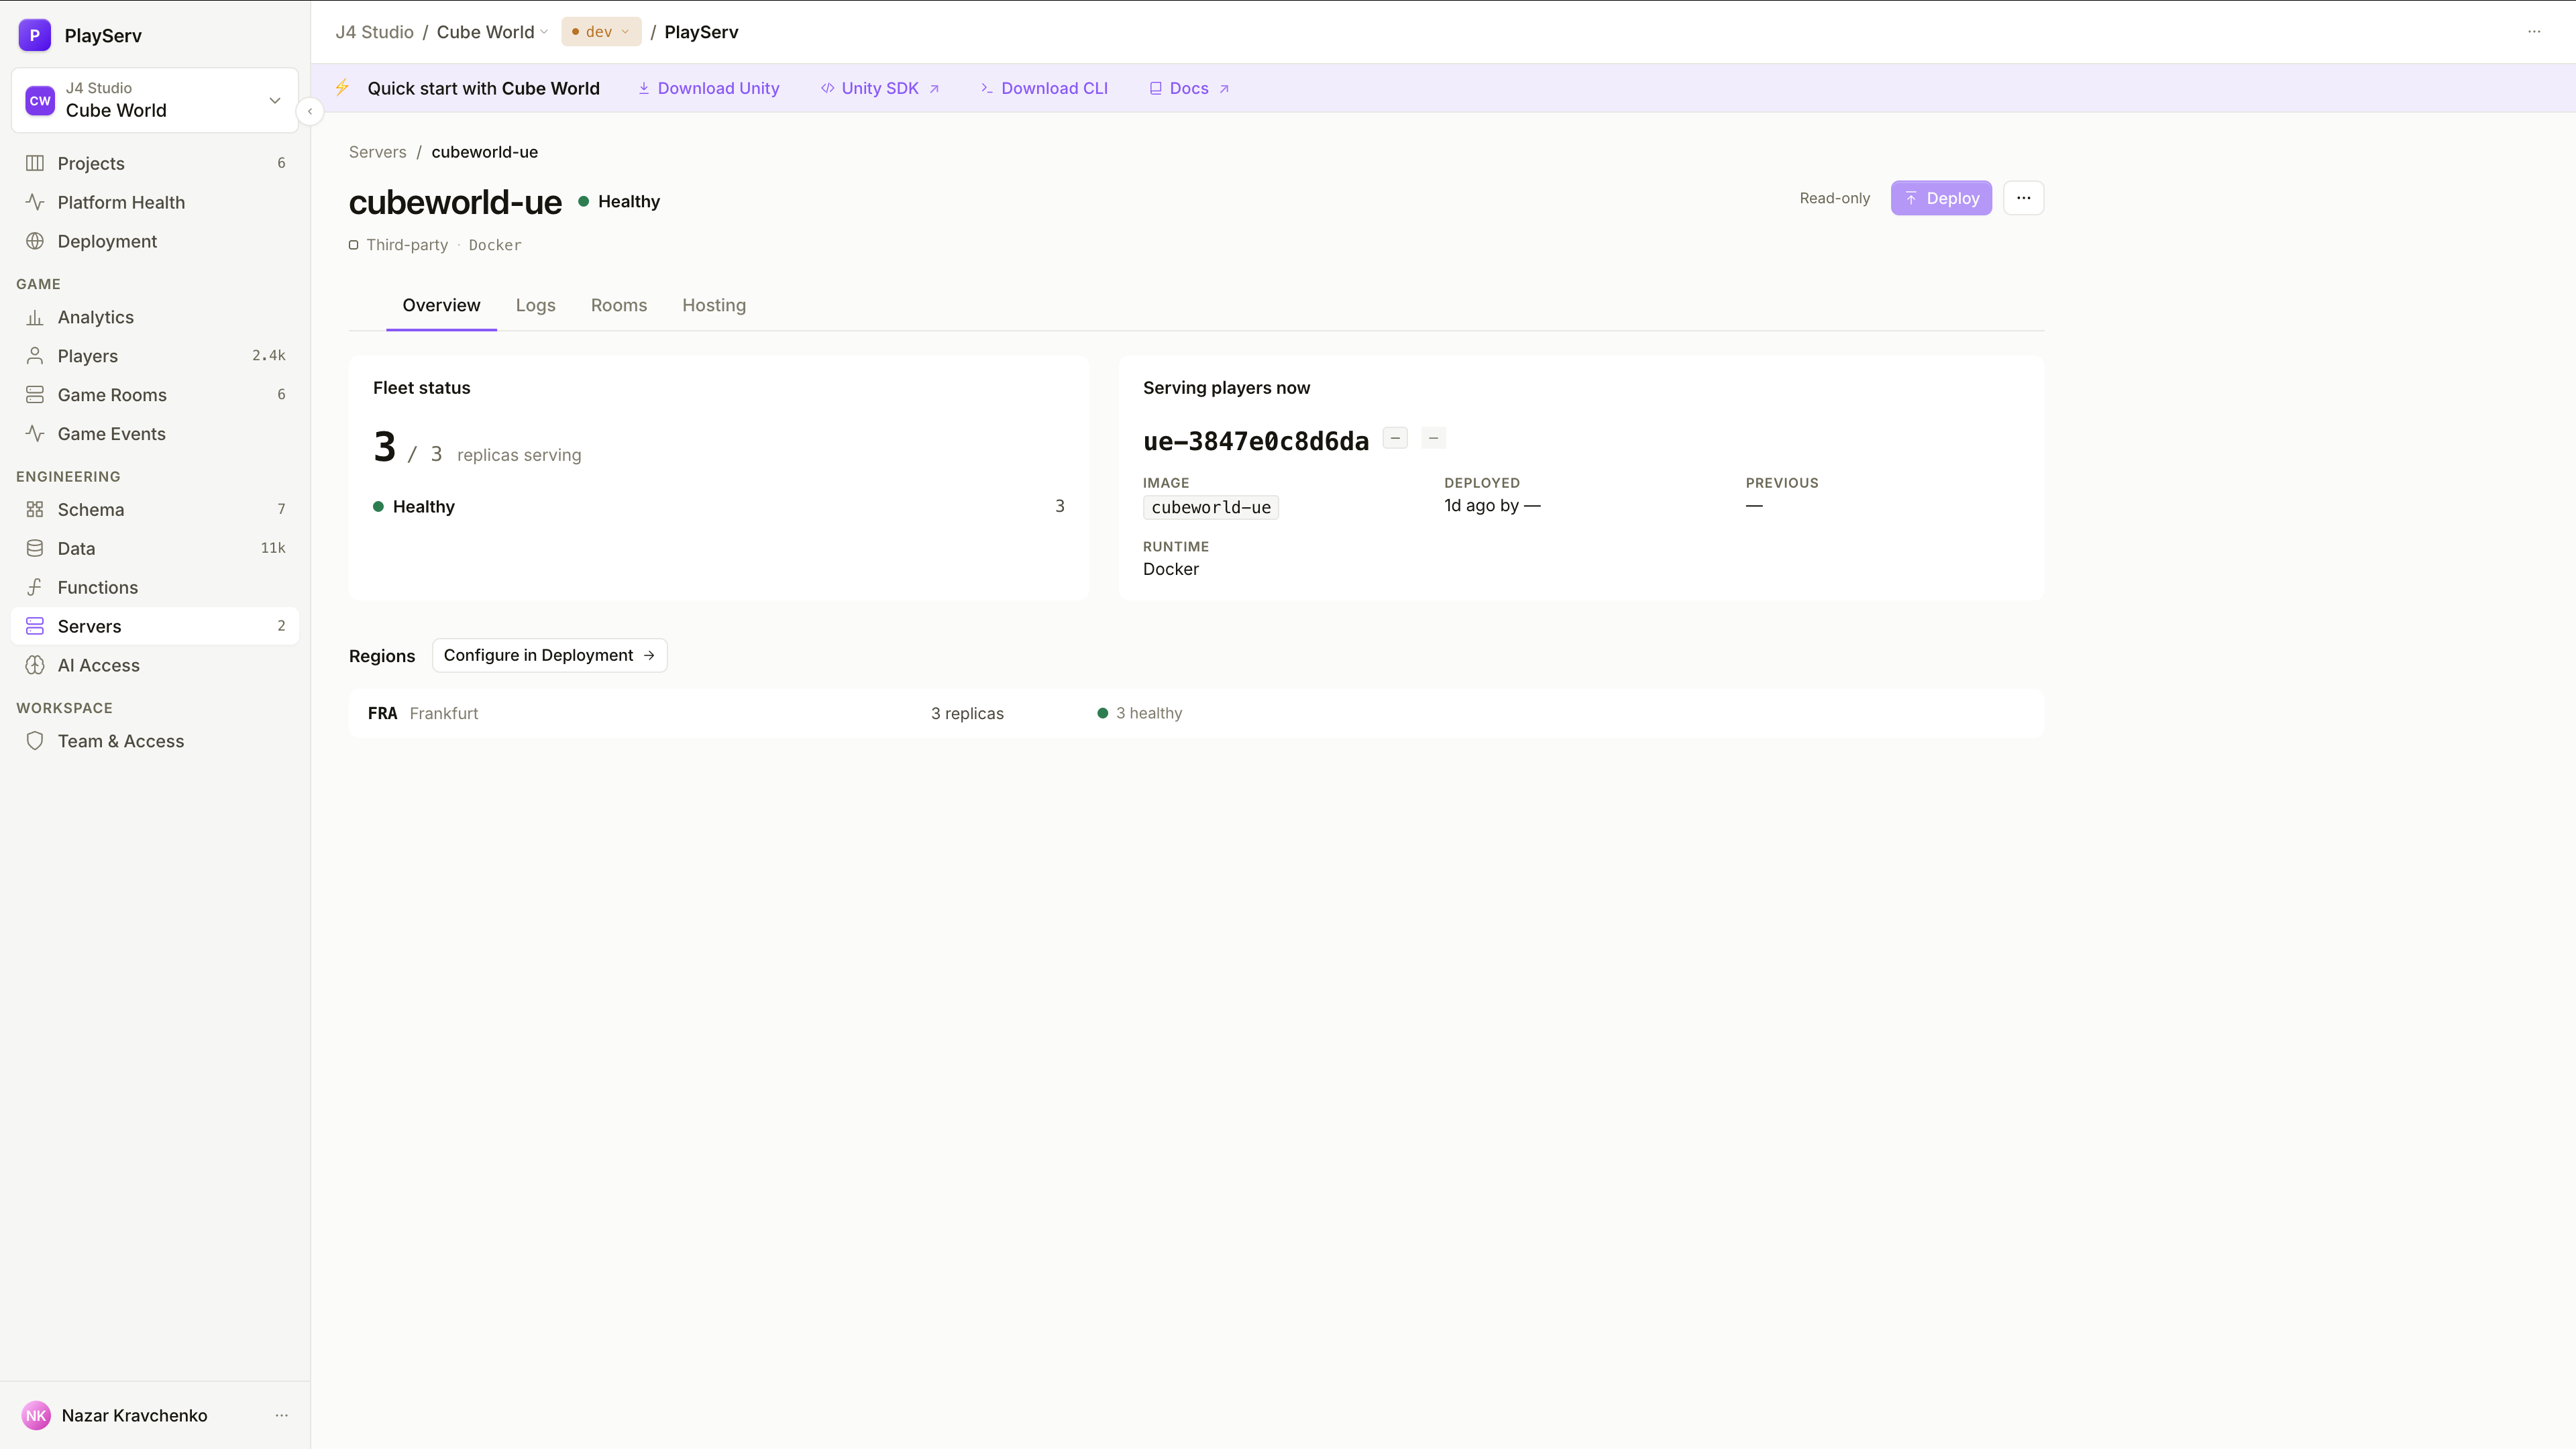Open Team & Access settings
The width and height of the screenshot is (2576, 1449).
tap(155, 741)
